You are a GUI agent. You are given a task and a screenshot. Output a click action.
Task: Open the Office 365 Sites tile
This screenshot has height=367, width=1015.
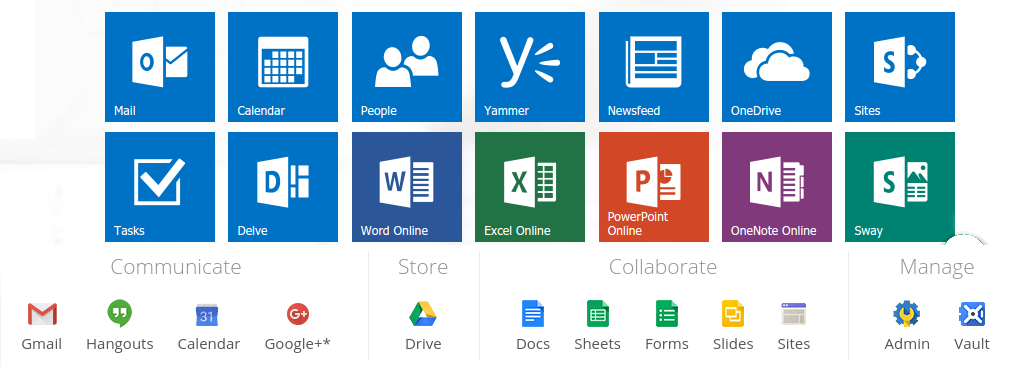click(x=900, y=67)
